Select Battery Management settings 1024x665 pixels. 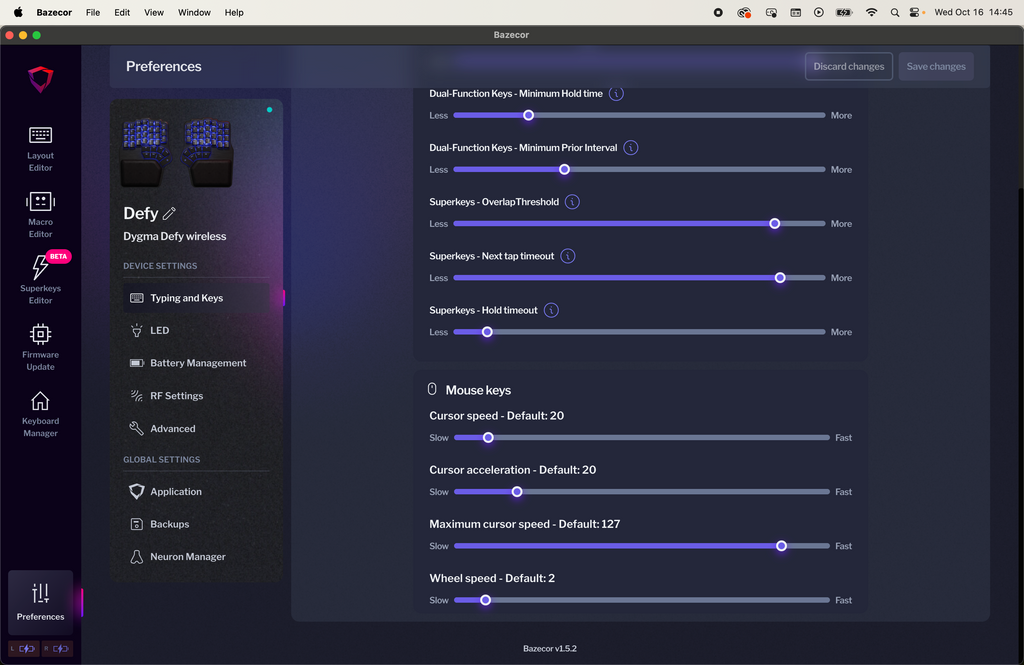pyautogui.click(x=197, y=363)
